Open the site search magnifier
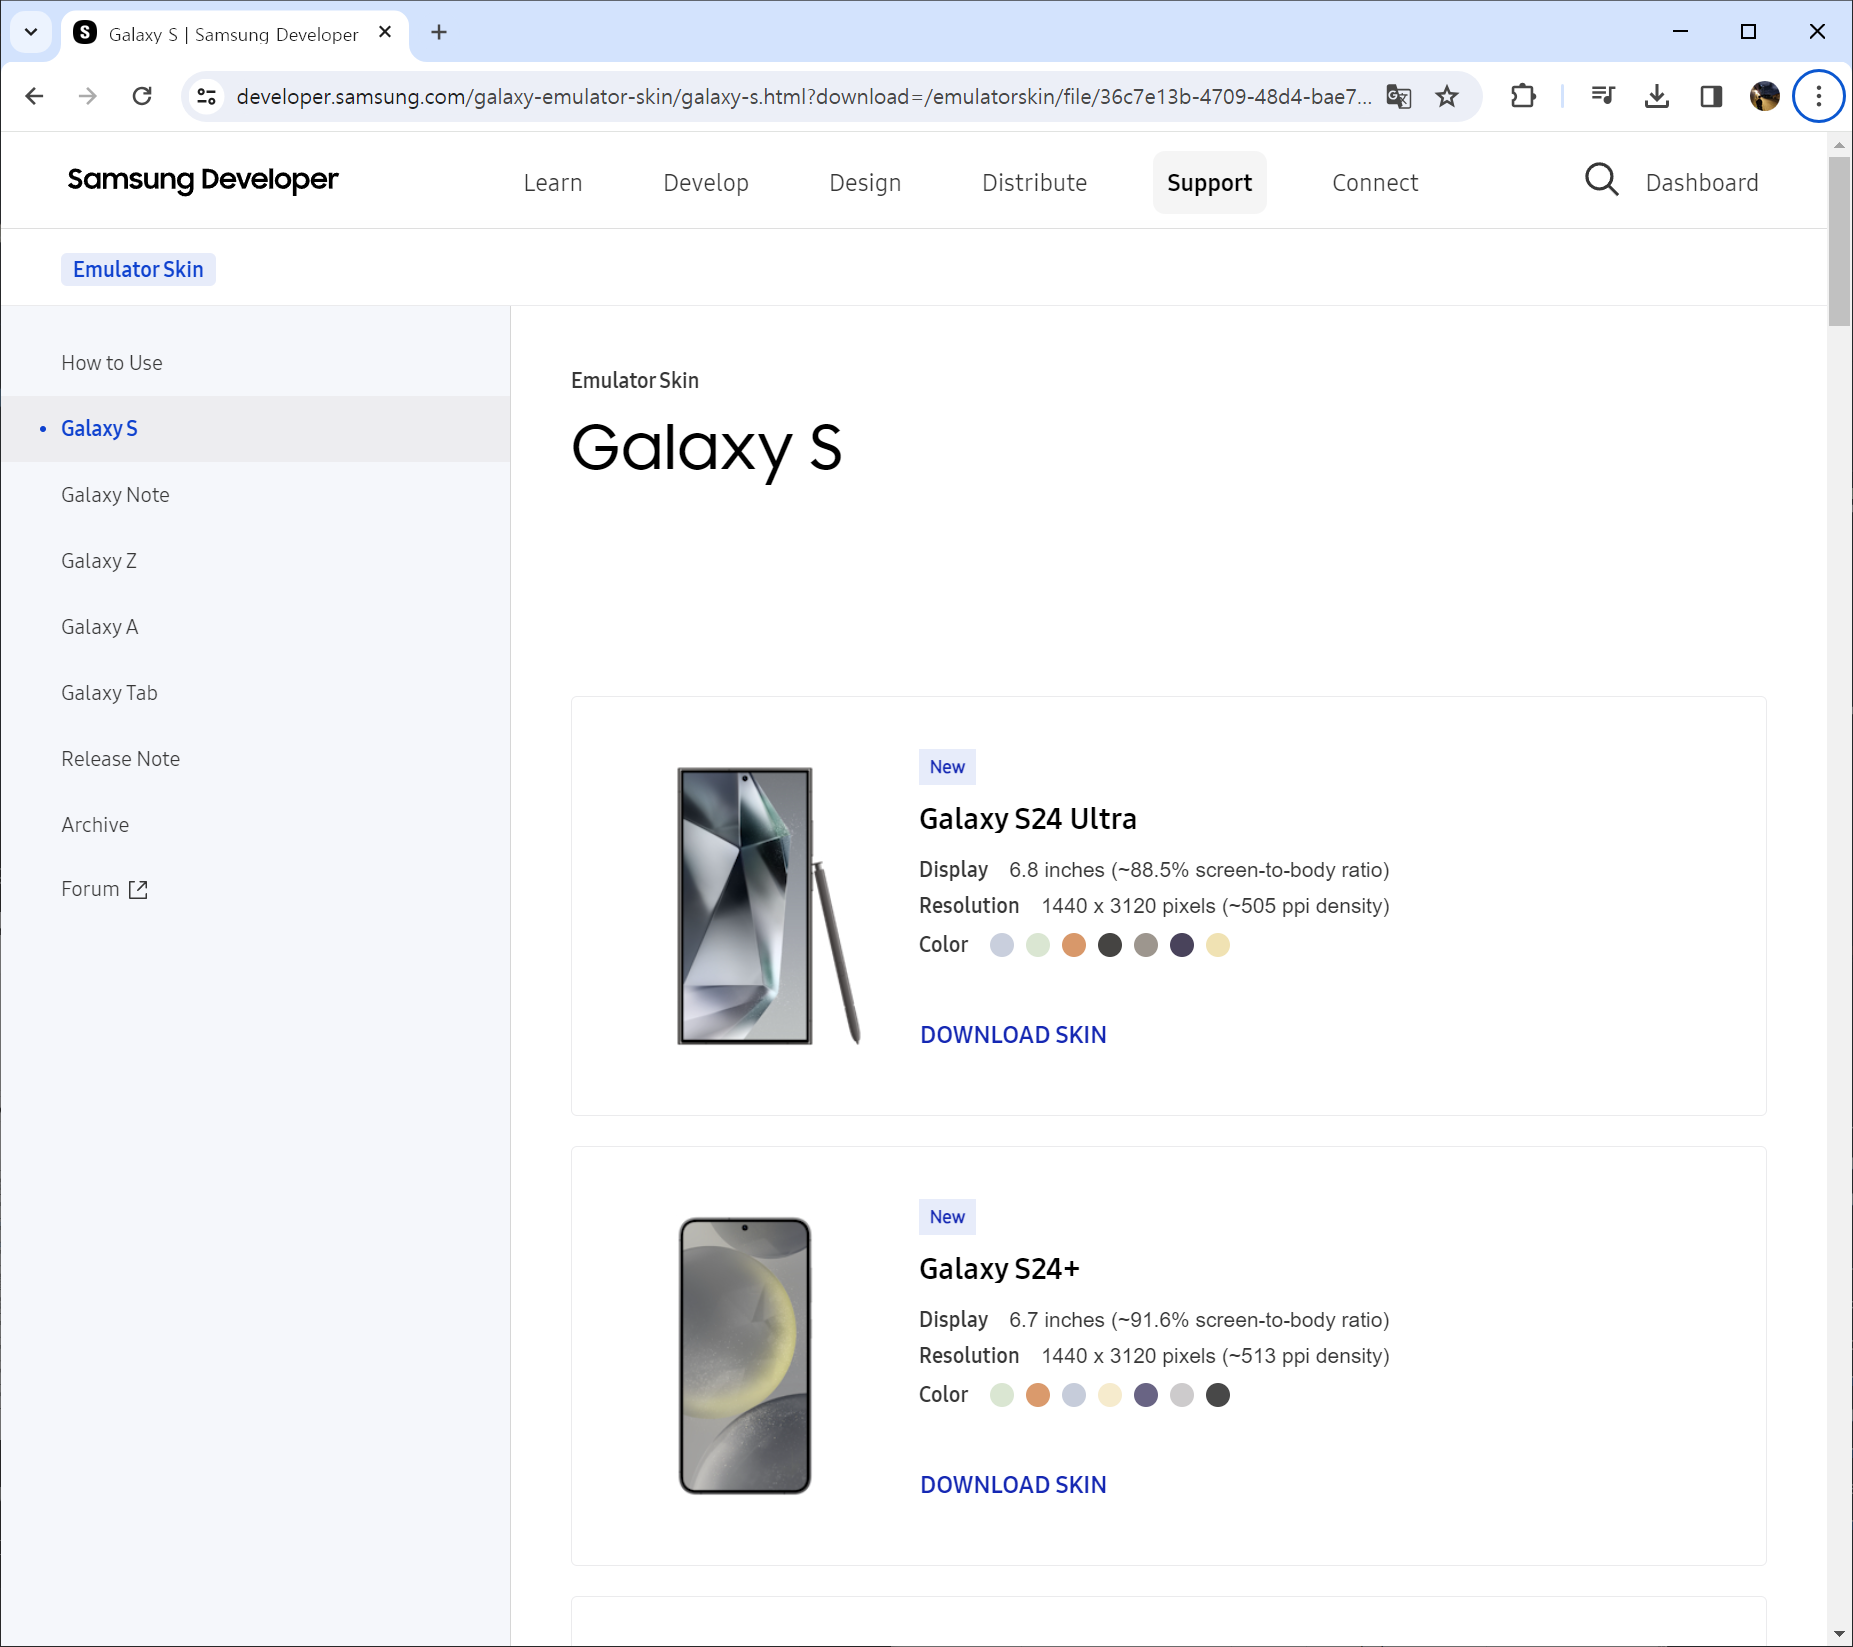Image resolution: width=1853 pixels, height=1647 pixels. 1601,180
